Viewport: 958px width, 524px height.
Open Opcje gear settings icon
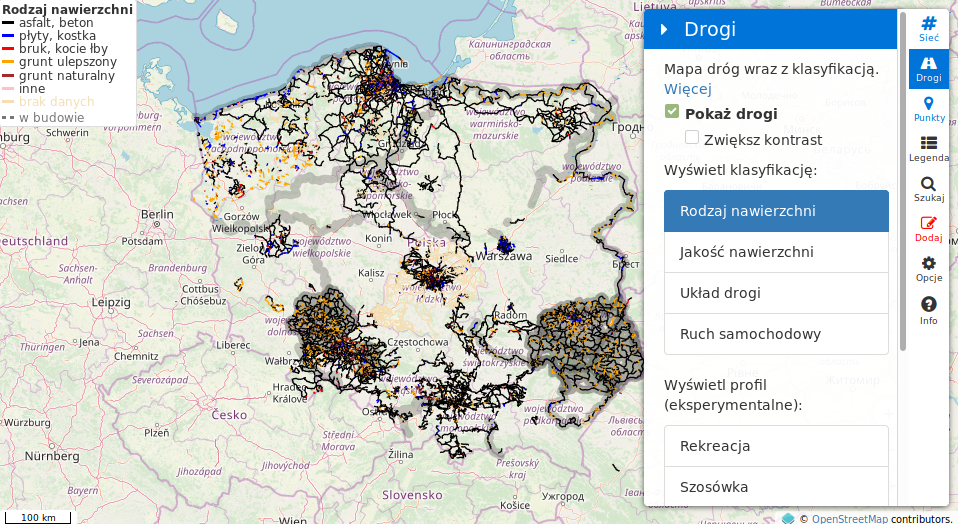tap(929, 269)
